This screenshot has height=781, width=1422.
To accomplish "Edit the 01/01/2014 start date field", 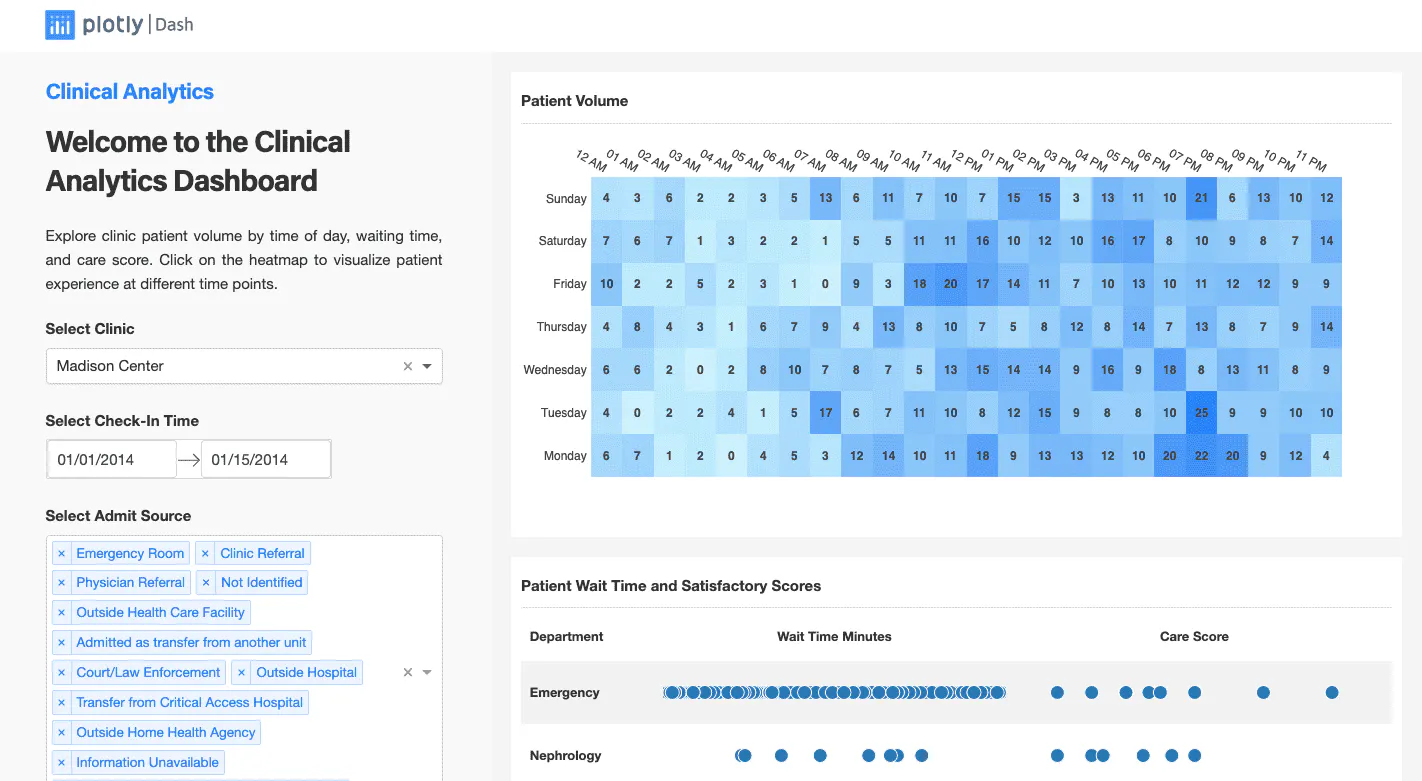I will click(112, 460).
